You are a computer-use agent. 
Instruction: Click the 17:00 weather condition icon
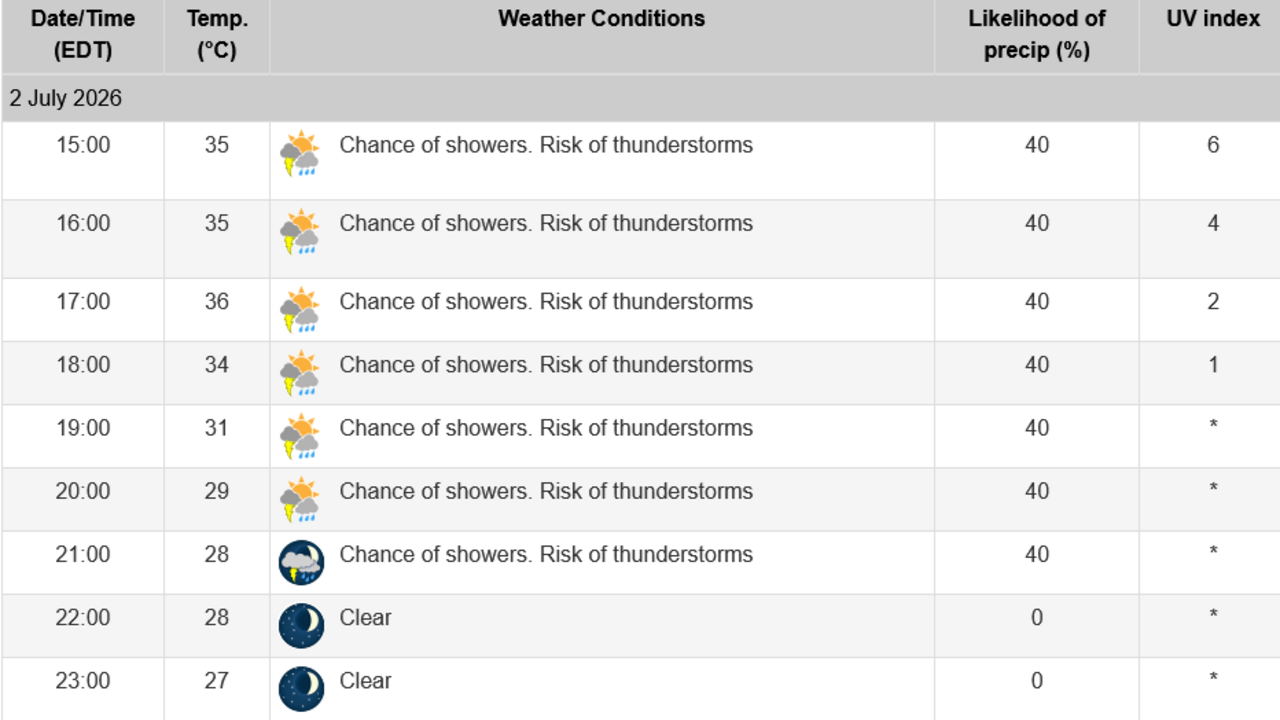click(x=300, y=310)
